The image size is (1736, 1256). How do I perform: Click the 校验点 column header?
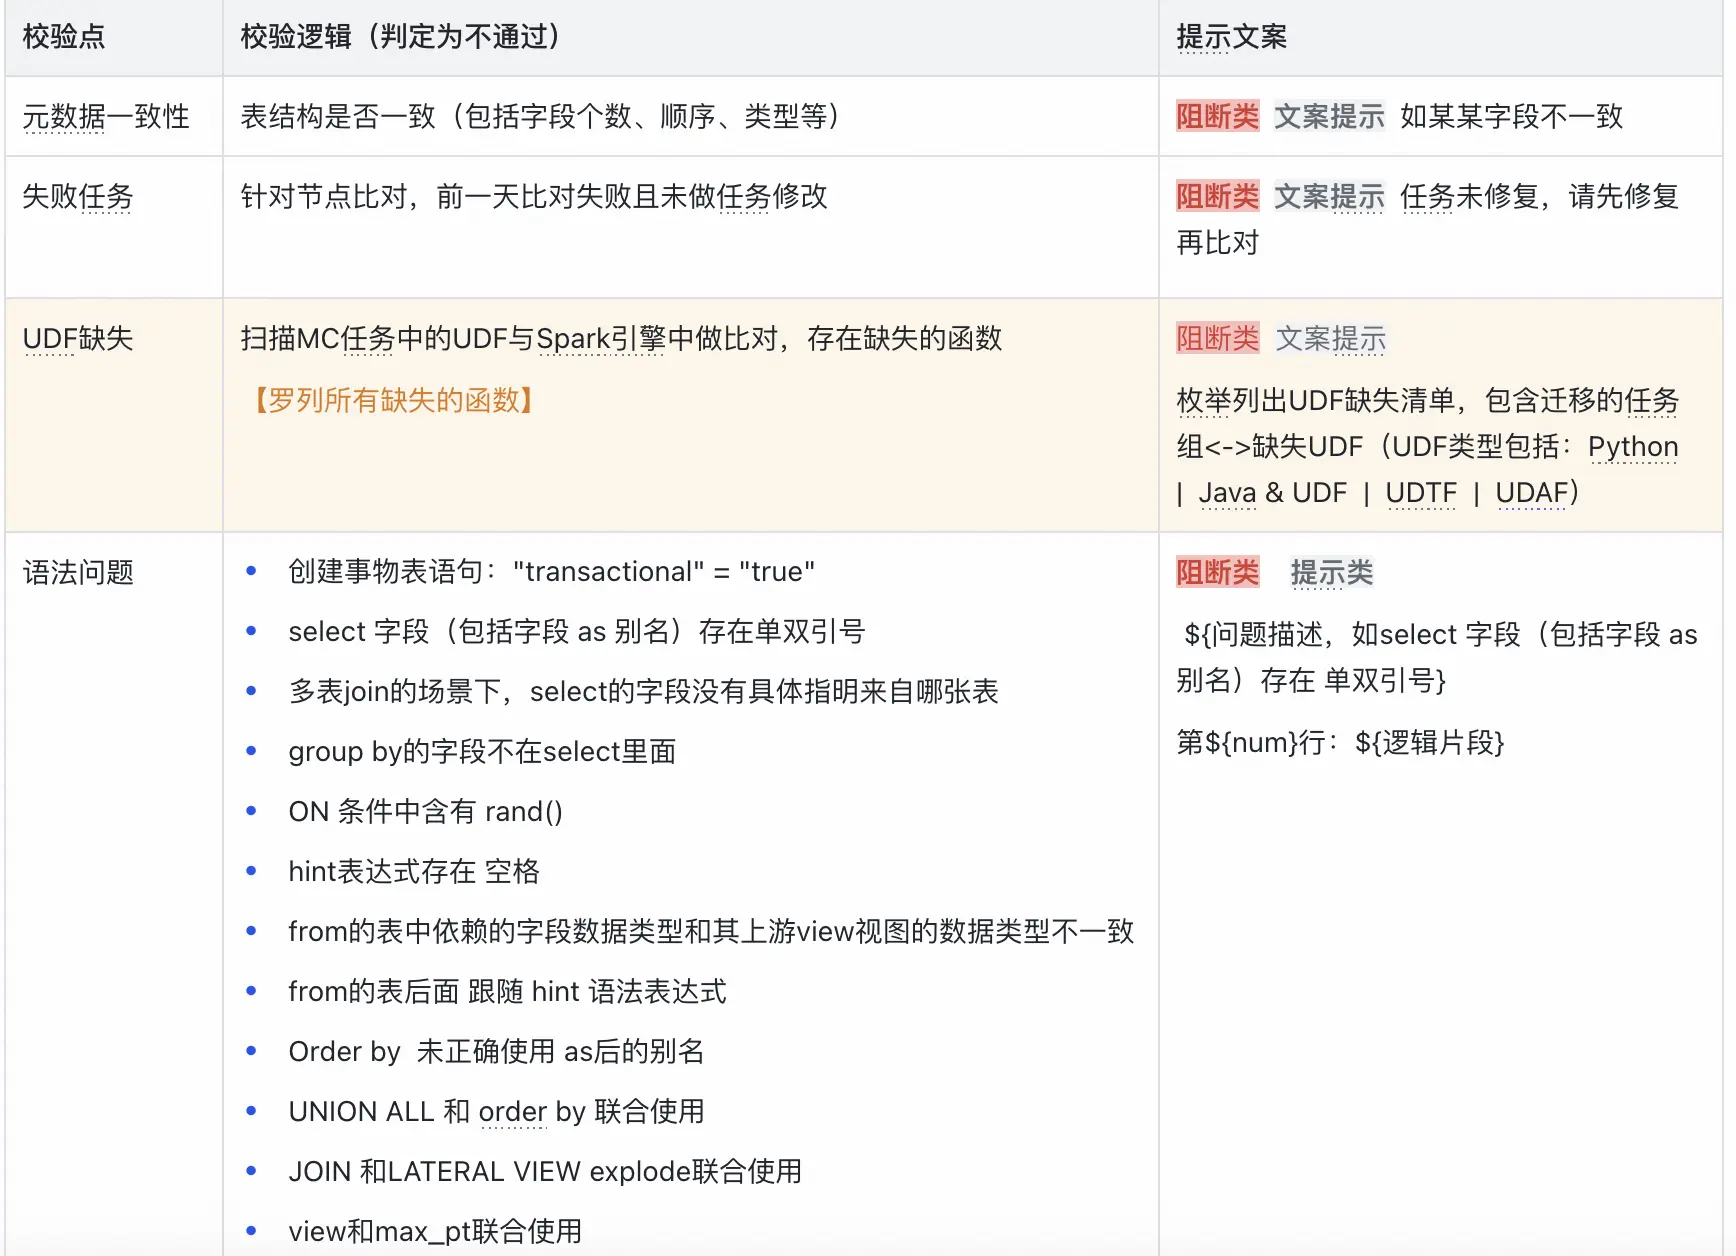[64, 37]
